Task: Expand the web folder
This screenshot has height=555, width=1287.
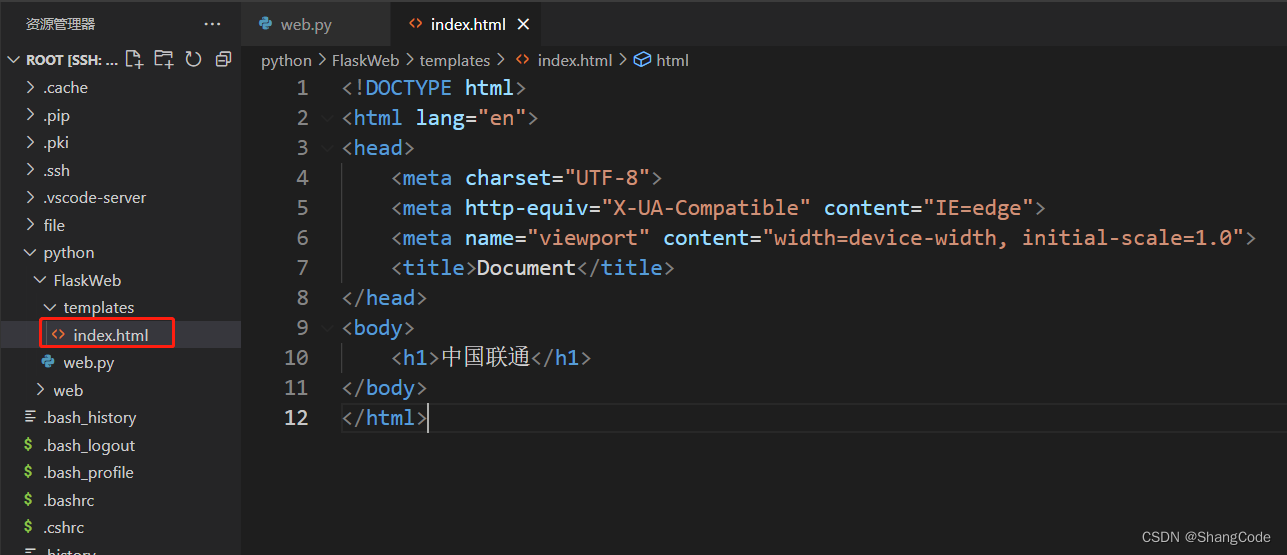Action: [68, 390]
